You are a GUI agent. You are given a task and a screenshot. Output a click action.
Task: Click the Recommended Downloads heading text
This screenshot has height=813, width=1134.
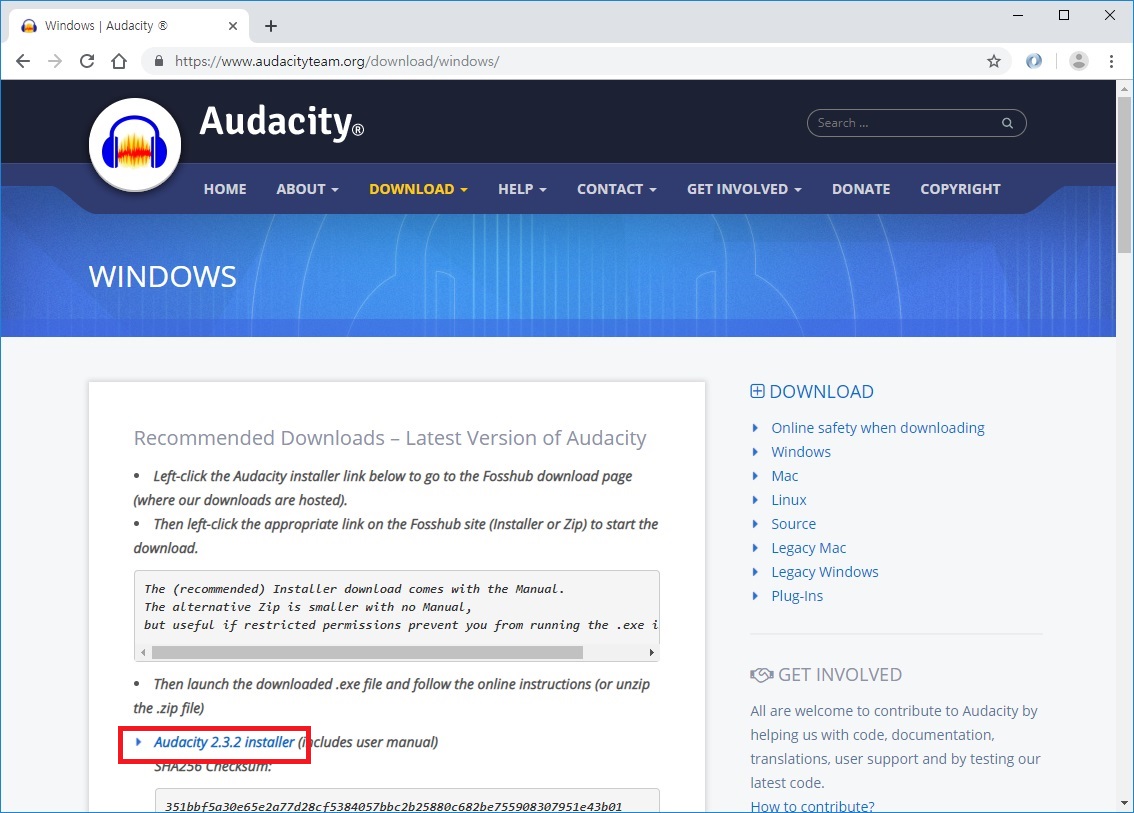(390, 438)
